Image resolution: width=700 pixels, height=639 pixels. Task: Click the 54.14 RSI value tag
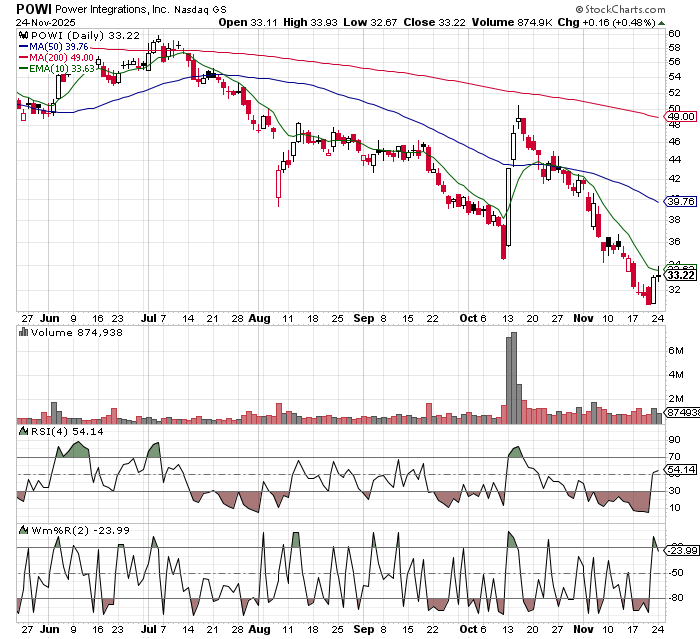(681, 469)
